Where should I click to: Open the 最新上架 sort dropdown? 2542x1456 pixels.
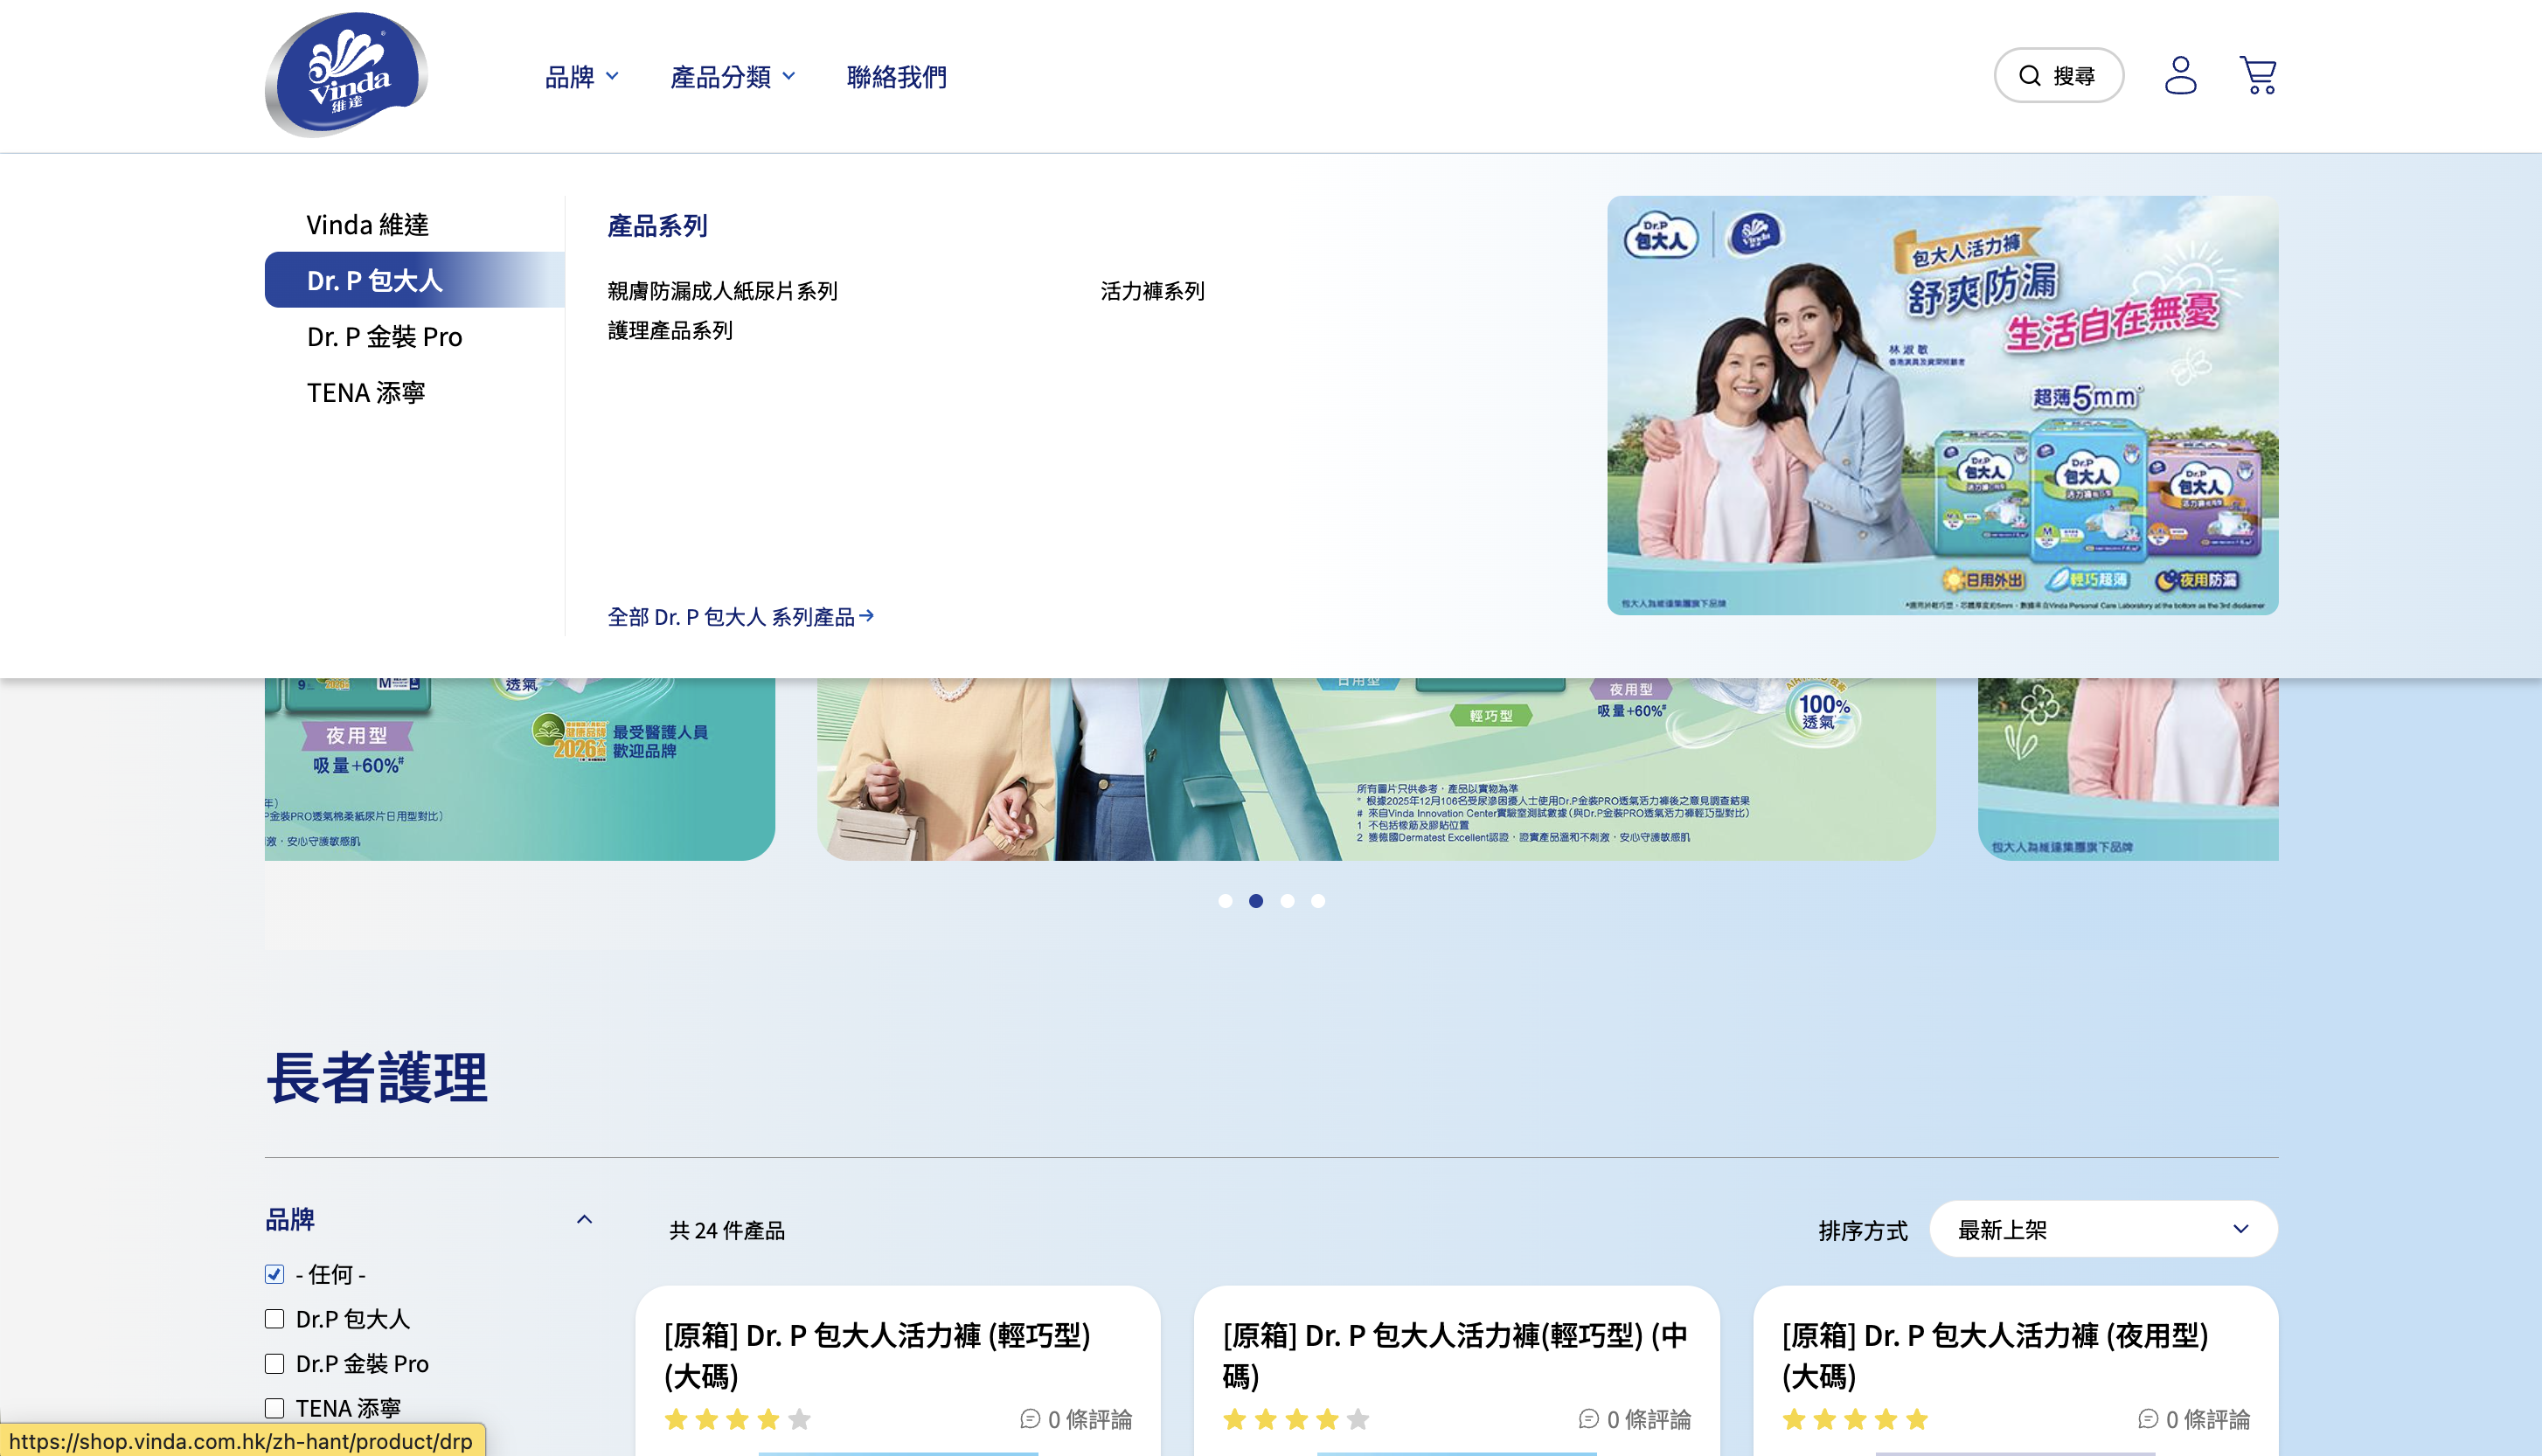(x=2103, y=1229)
